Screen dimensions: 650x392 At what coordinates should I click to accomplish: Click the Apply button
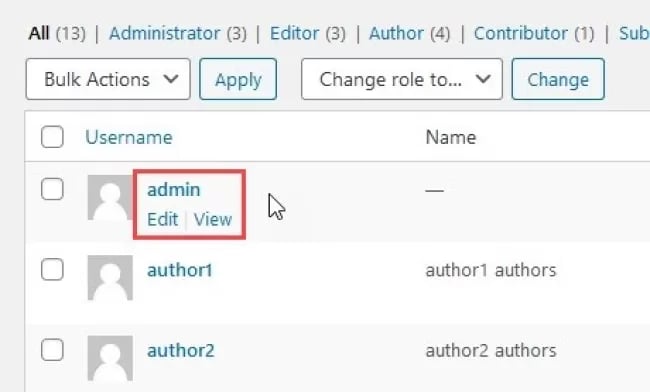pyautogui.click(x=238, y=79)
